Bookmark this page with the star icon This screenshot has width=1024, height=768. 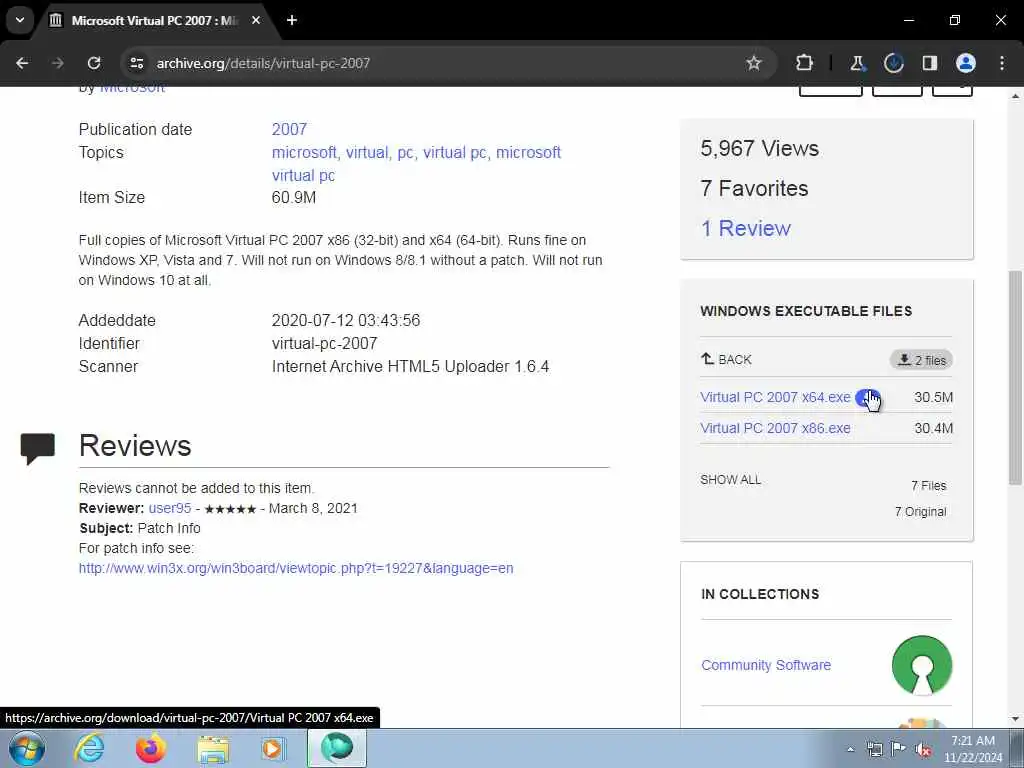click(754, 63)
